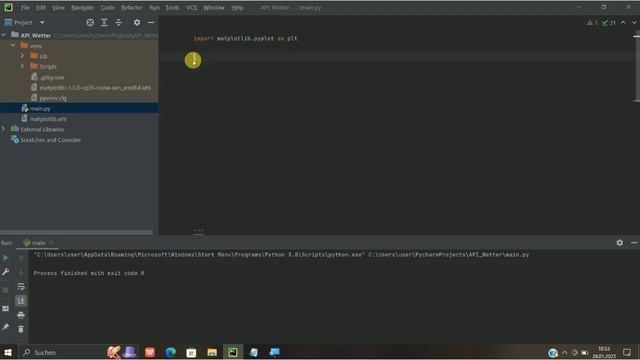Click Project panel horizontal scrollbar

(77, 232)
